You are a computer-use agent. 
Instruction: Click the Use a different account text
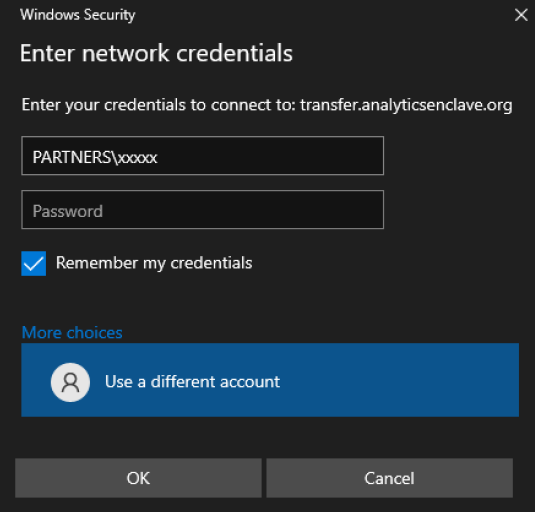(192, 382)
